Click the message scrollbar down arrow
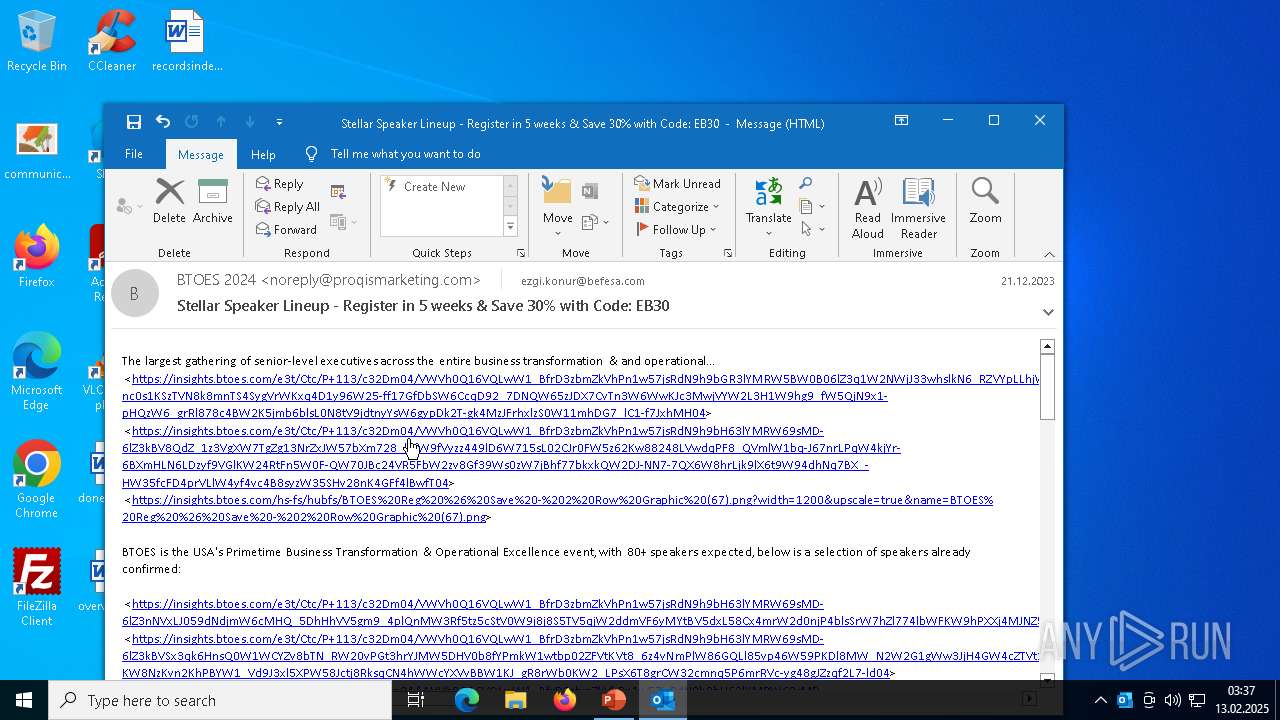Image resolution: width=1280 pixels, height=720 pixels. [1047, 680]
